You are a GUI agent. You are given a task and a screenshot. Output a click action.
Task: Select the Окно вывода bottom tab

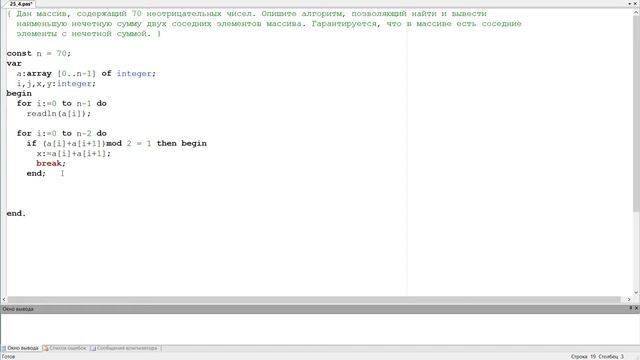coord(20,348)
